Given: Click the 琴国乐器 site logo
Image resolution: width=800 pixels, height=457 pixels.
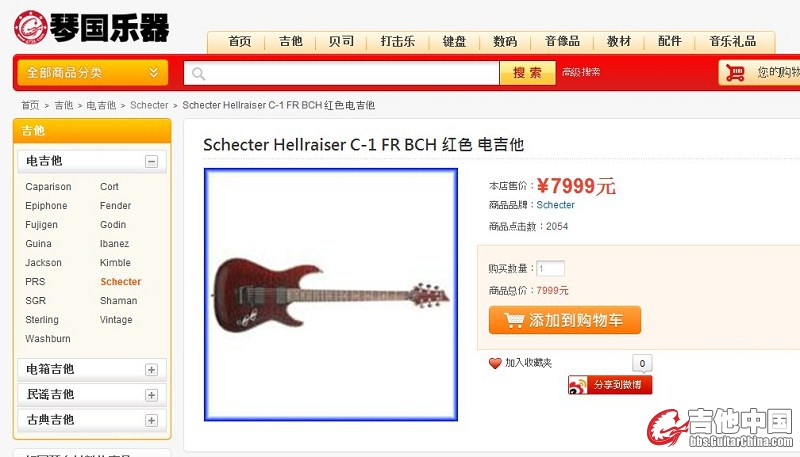Looking at the screenshot, I should click(91, 27).
